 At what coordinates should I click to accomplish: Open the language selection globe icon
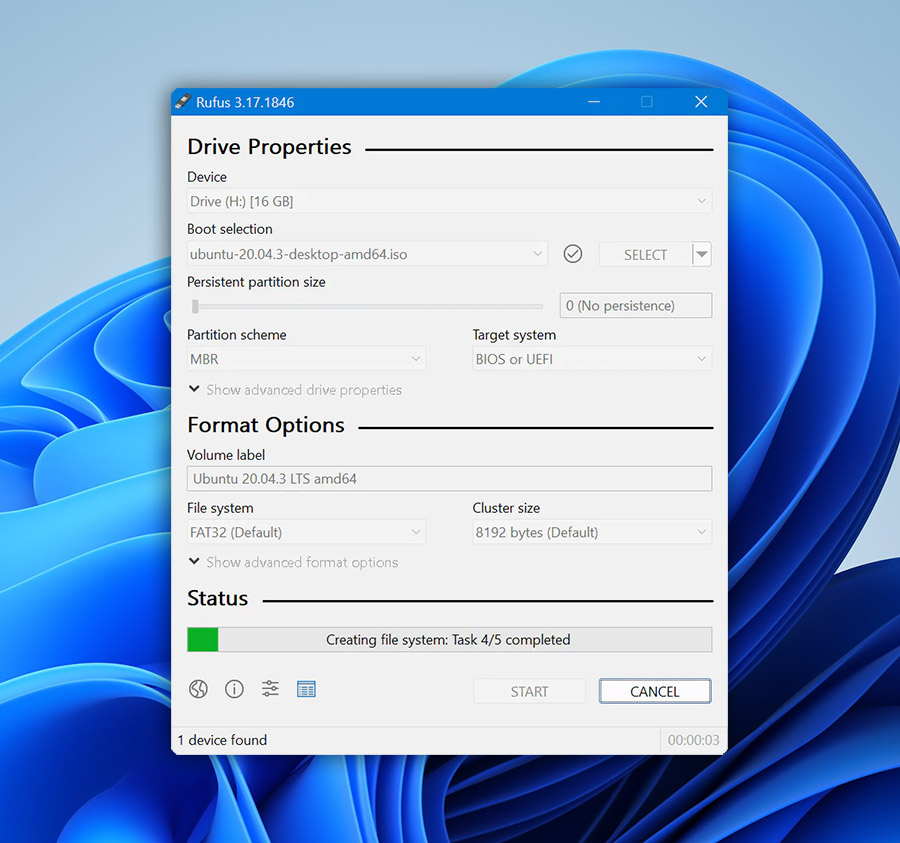pos(198,688)
